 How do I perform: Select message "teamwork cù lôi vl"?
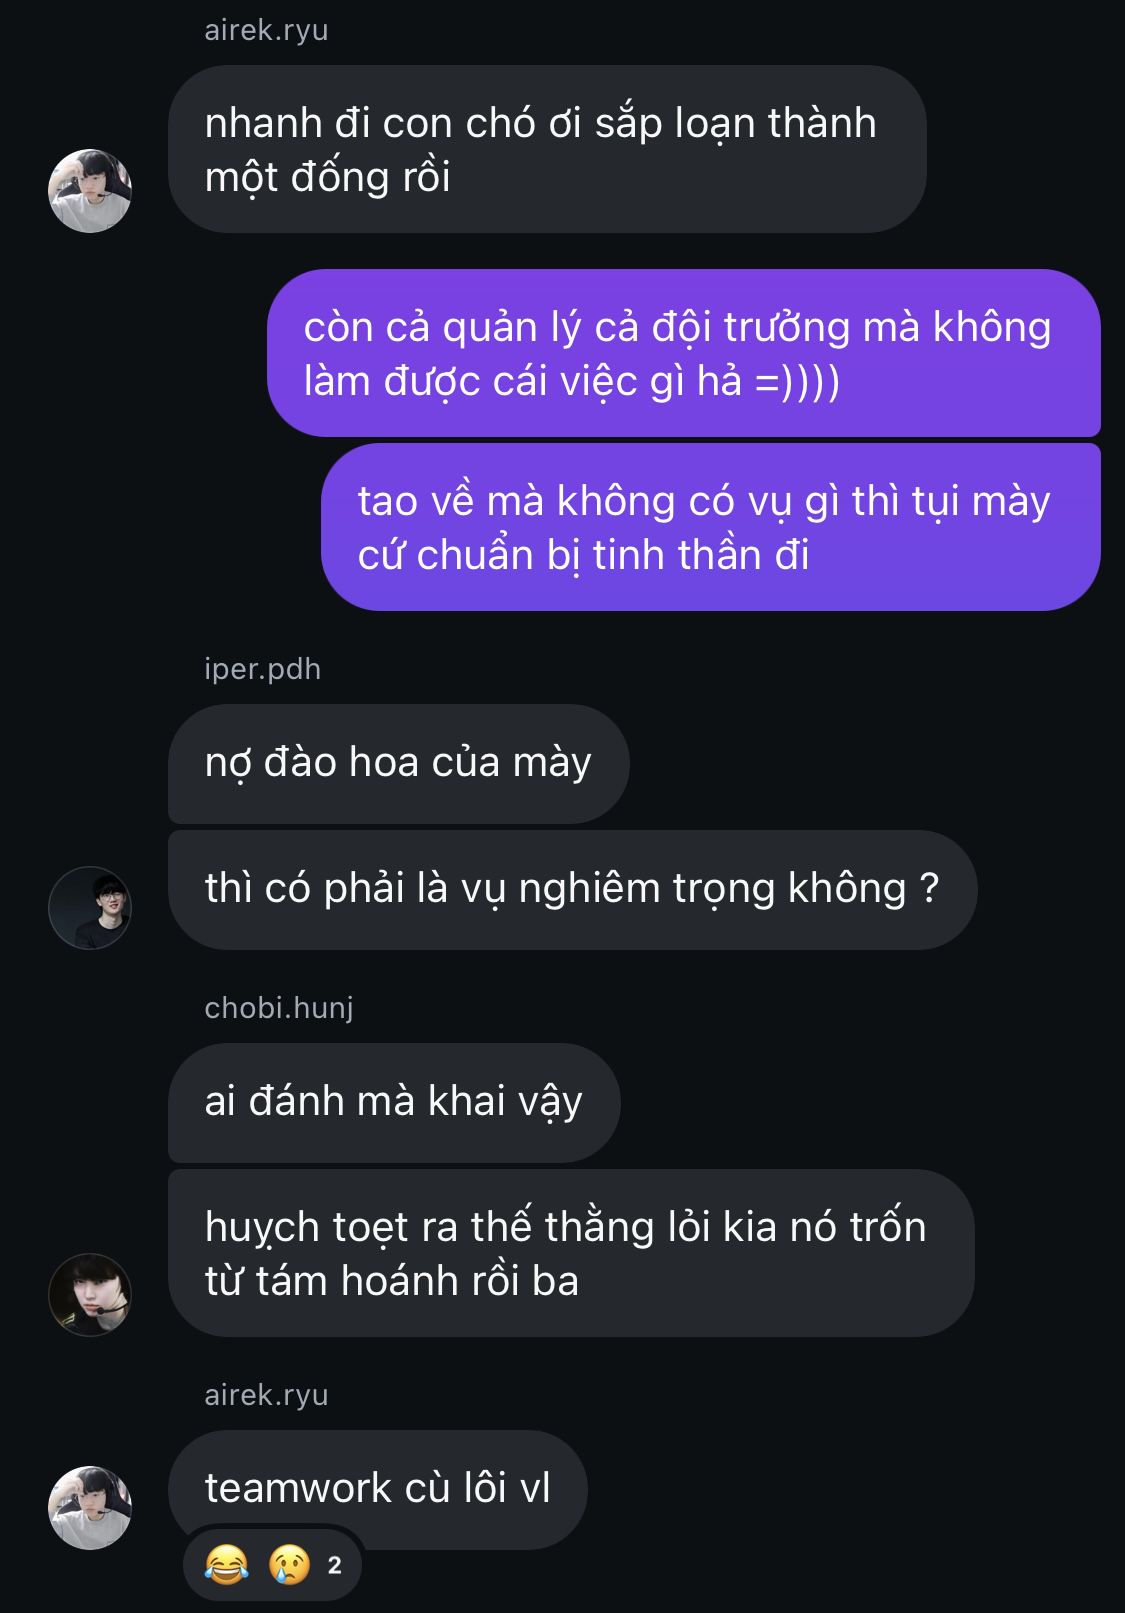tap(377, 1489)
